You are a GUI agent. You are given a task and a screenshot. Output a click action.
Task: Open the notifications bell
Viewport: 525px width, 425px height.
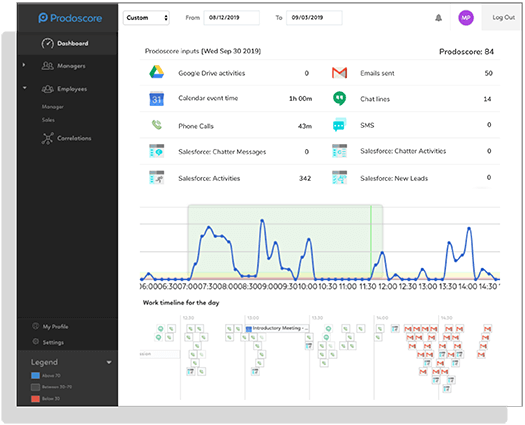[x=438, y=18]
